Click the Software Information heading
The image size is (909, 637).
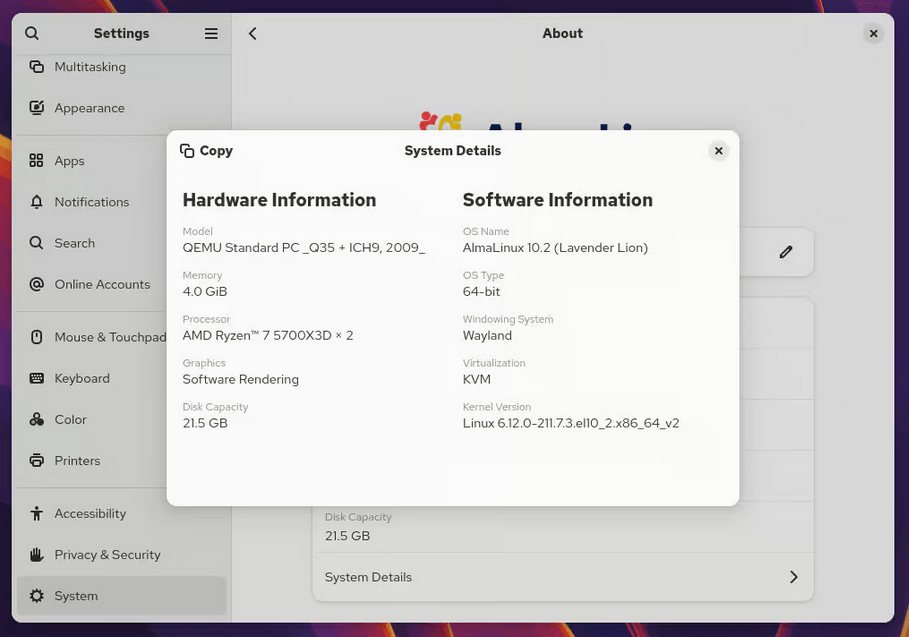tap(558, 200)
